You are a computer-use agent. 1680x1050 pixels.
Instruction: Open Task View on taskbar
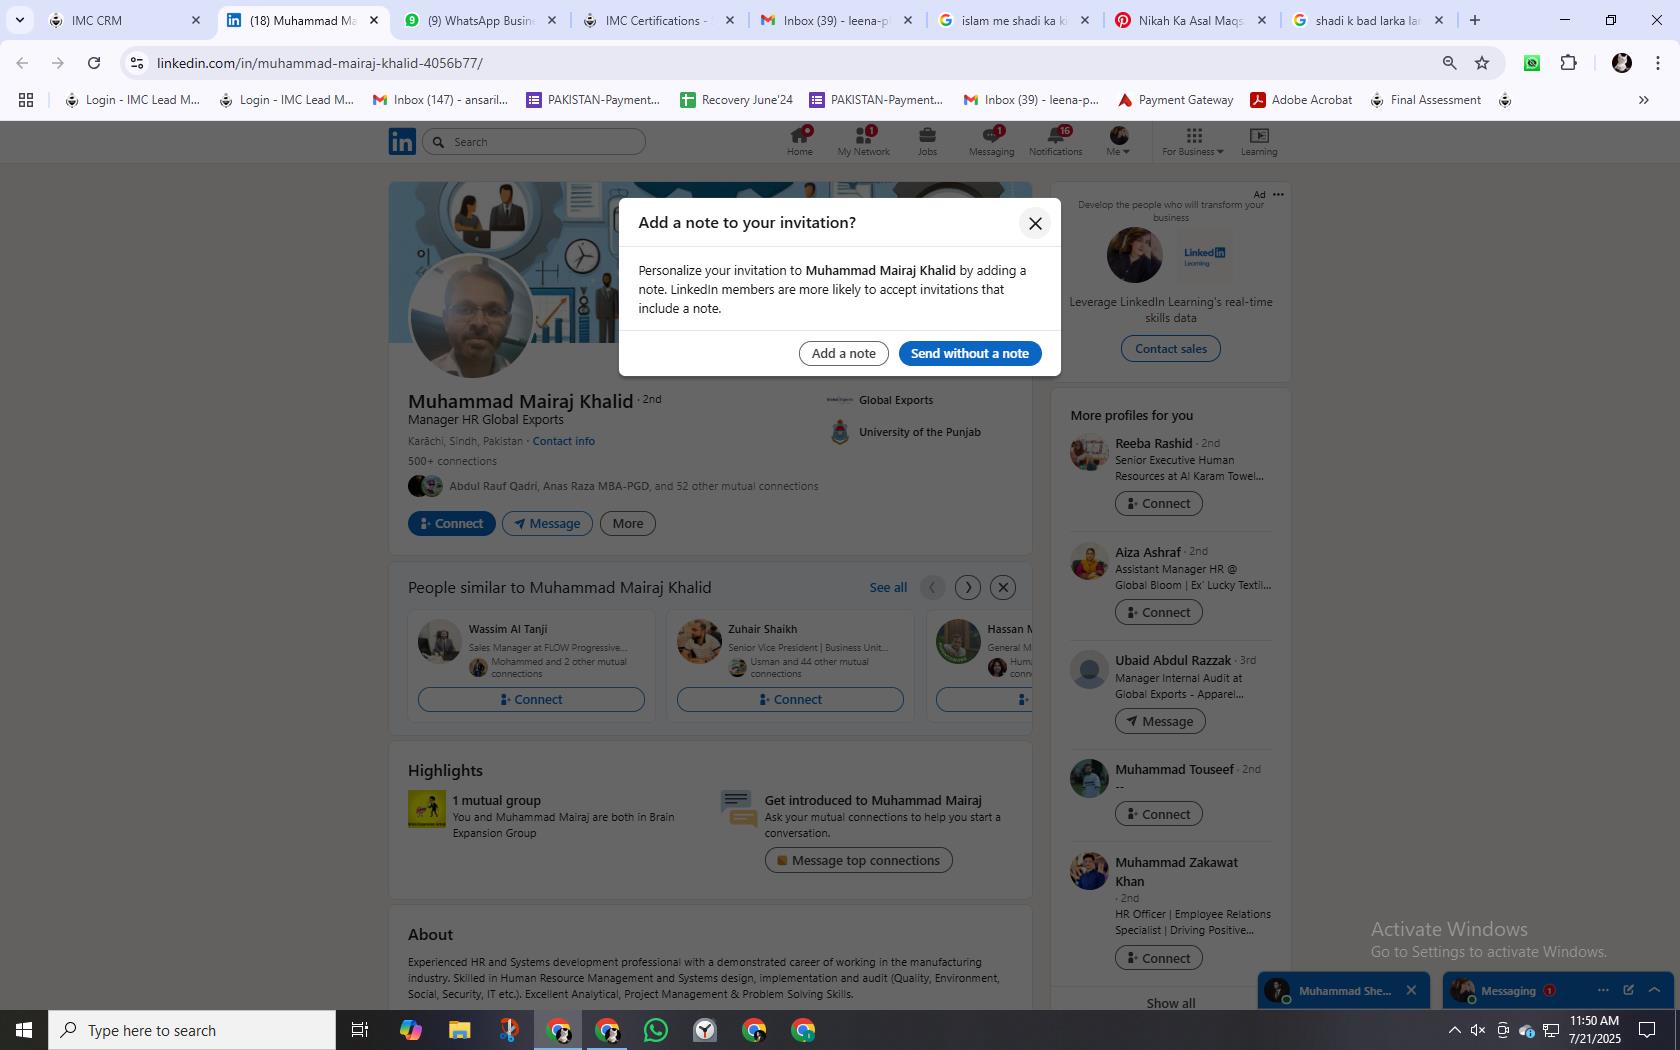coord(360,1030)
